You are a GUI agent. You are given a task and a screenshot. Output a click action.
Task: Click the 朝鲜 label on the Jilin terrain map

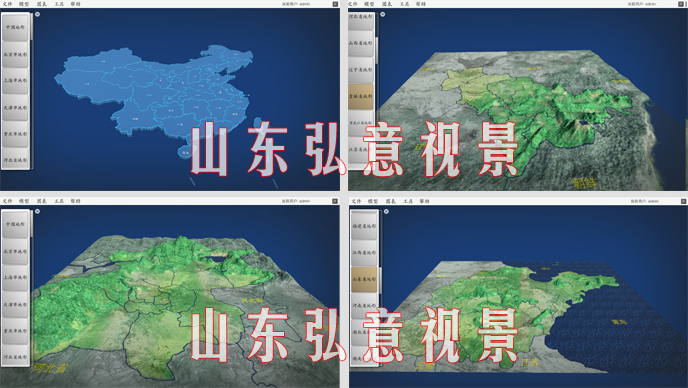coord(585,183)
